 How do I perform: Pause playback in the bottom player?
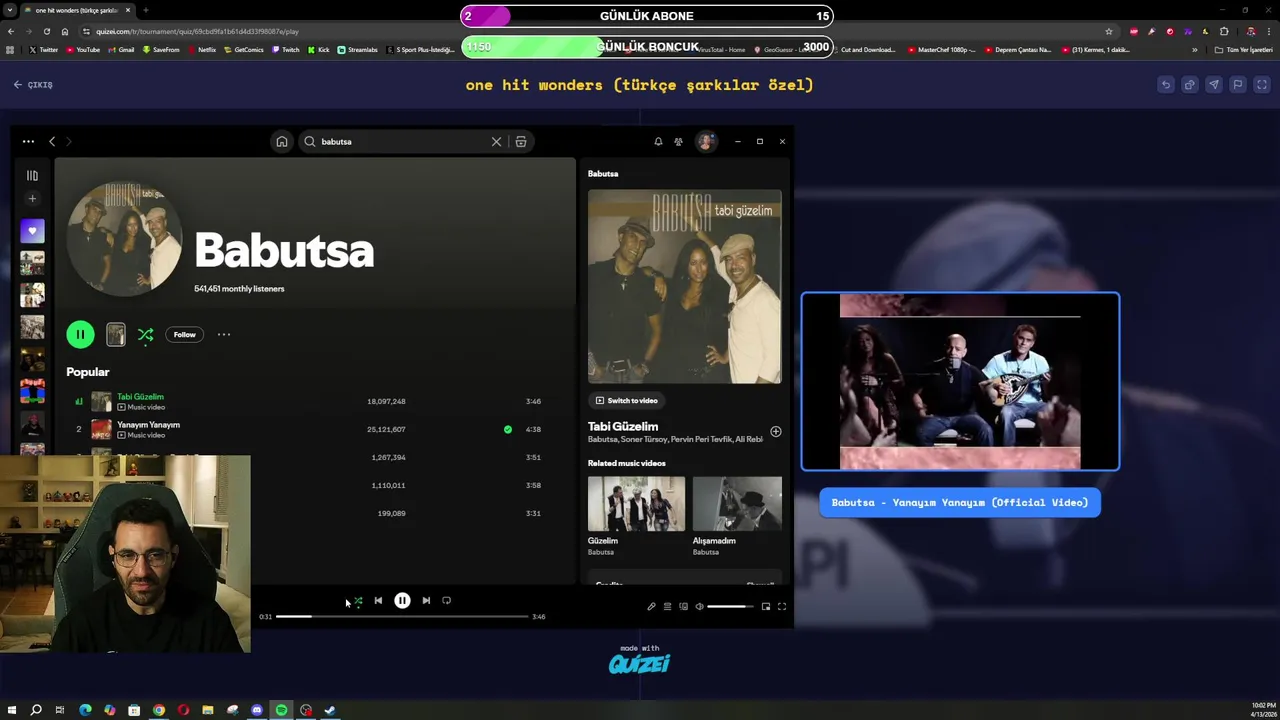[x=402, y=601]
